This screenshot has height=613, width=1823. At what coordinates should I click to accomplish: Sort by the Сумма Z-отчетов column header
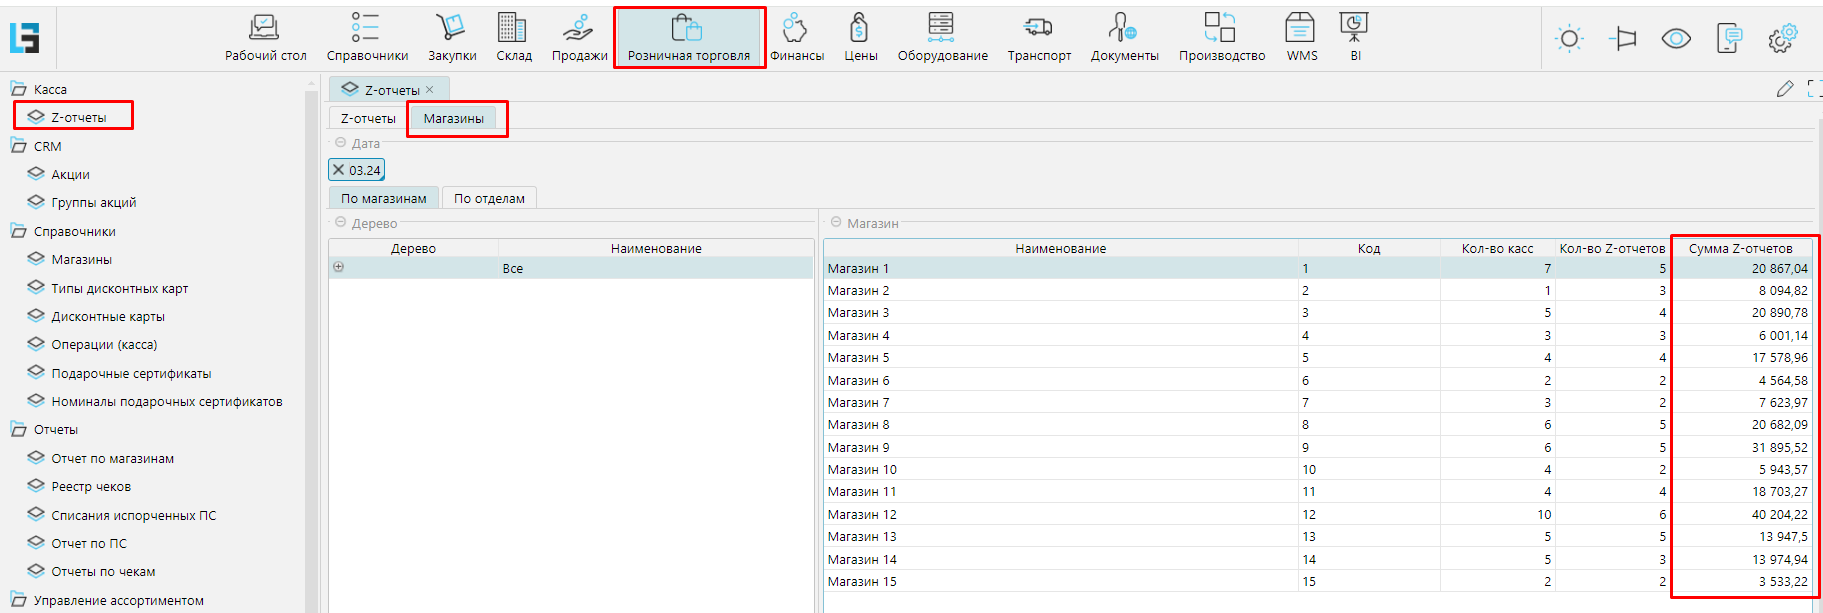[1740, 248]
